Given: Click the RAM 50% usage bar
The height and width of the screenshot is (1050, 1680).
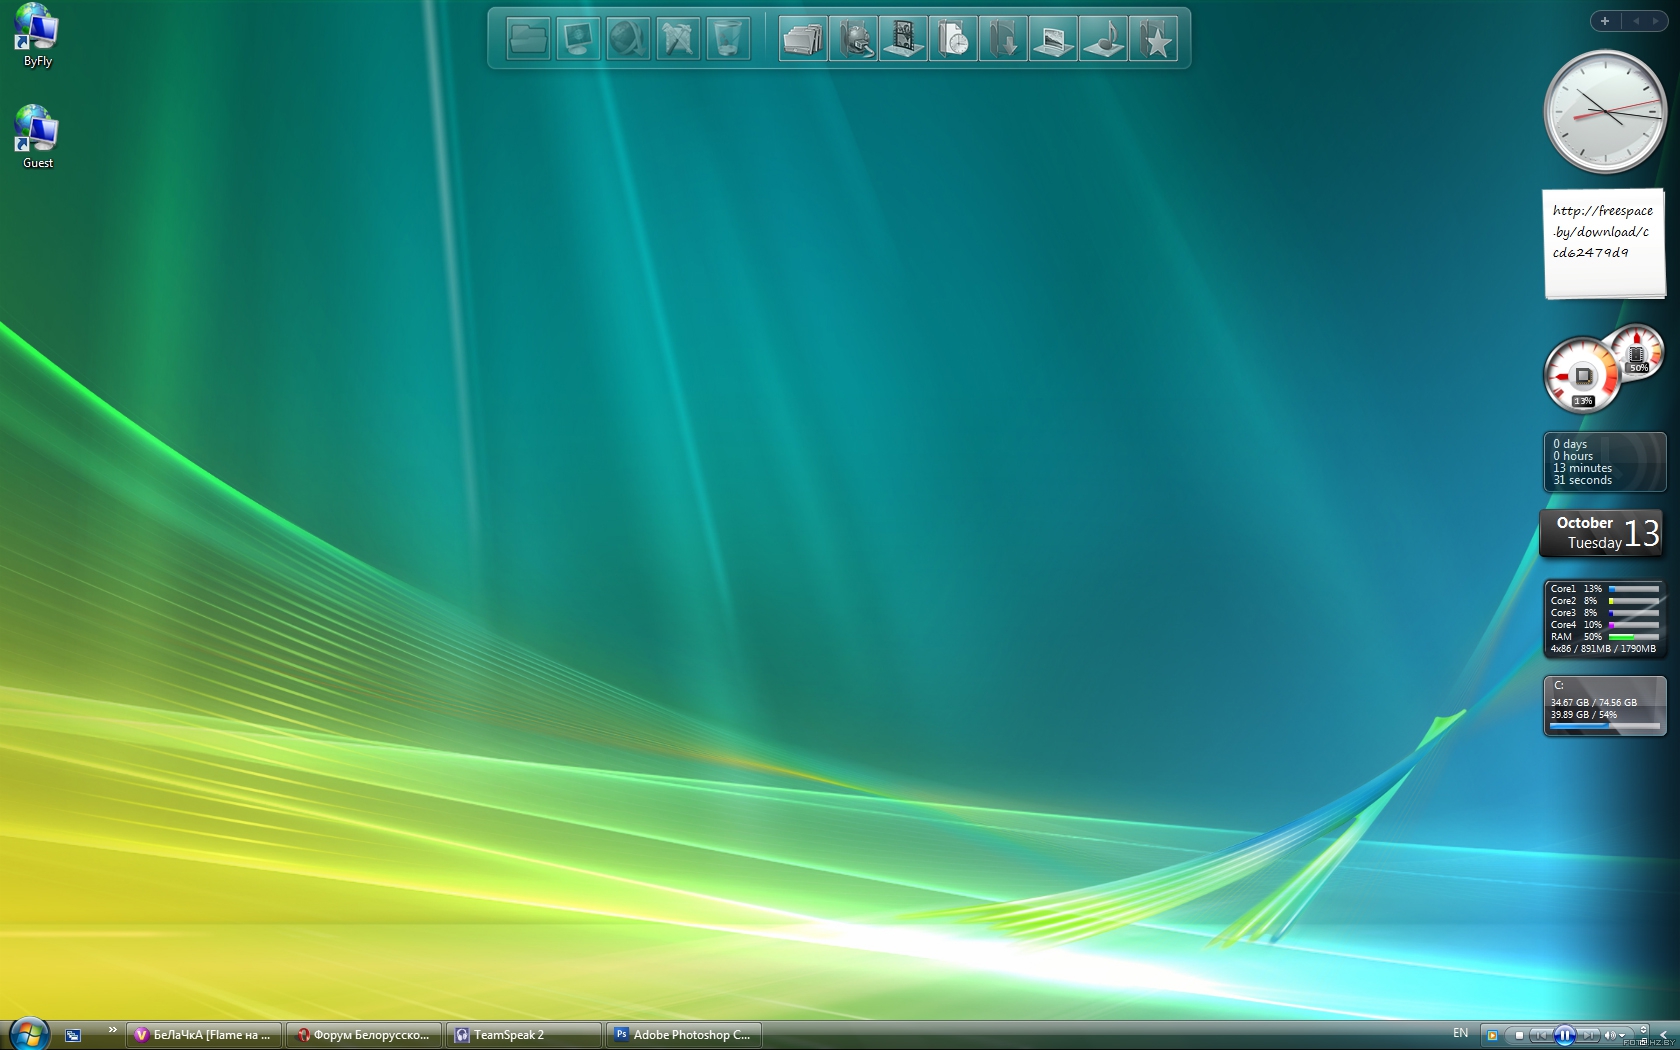Looking at the screenshot, I should [x=1634, y=637].
